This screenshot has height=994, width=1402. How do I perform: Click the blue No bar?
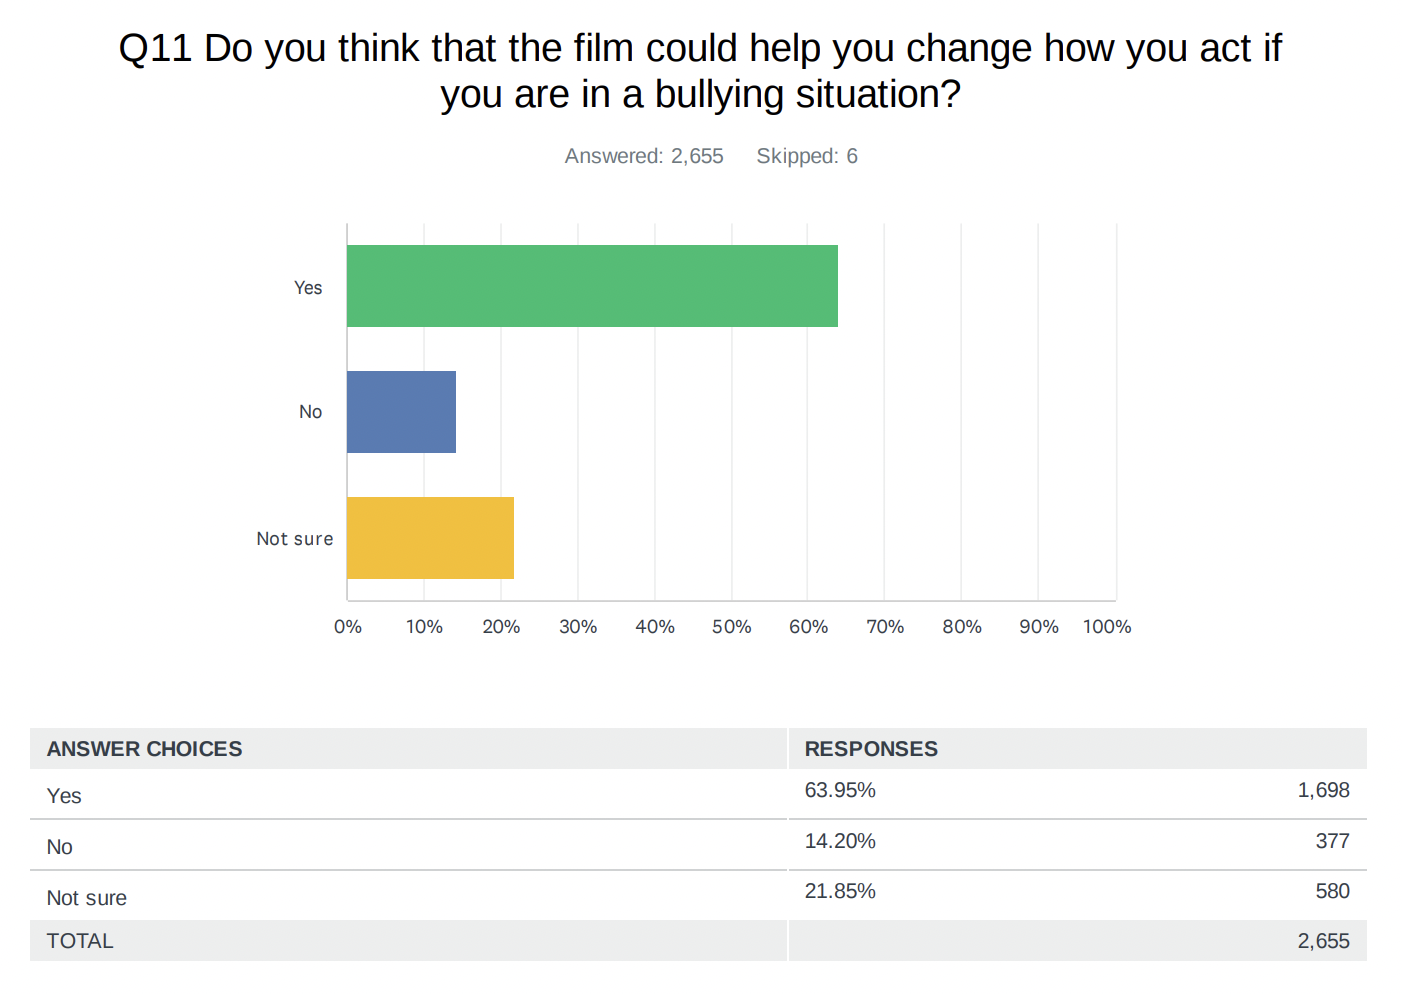coord(401,412)
